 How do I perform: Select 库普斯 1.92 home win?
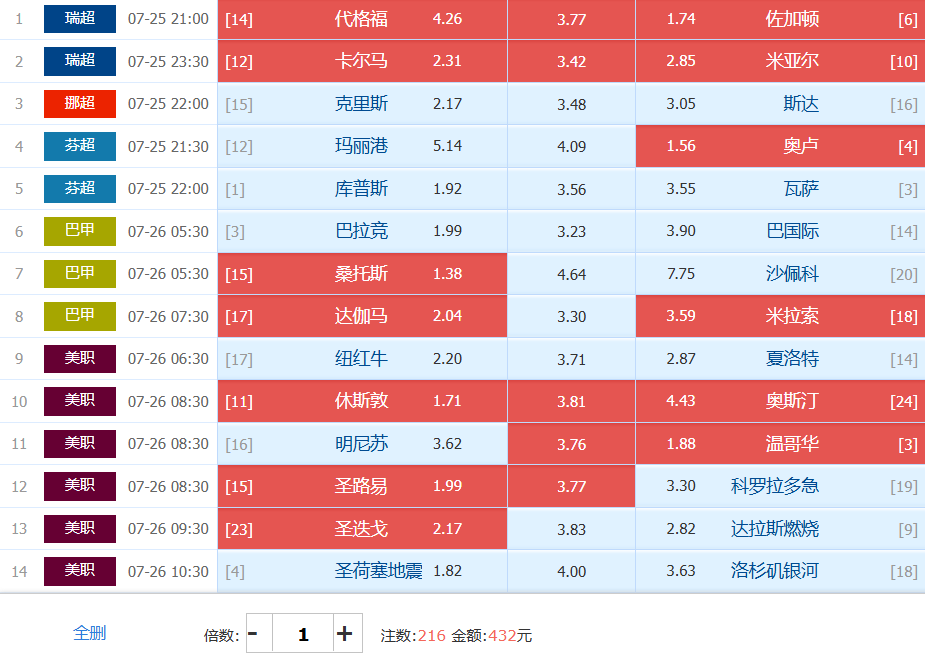tap(362, 189)
